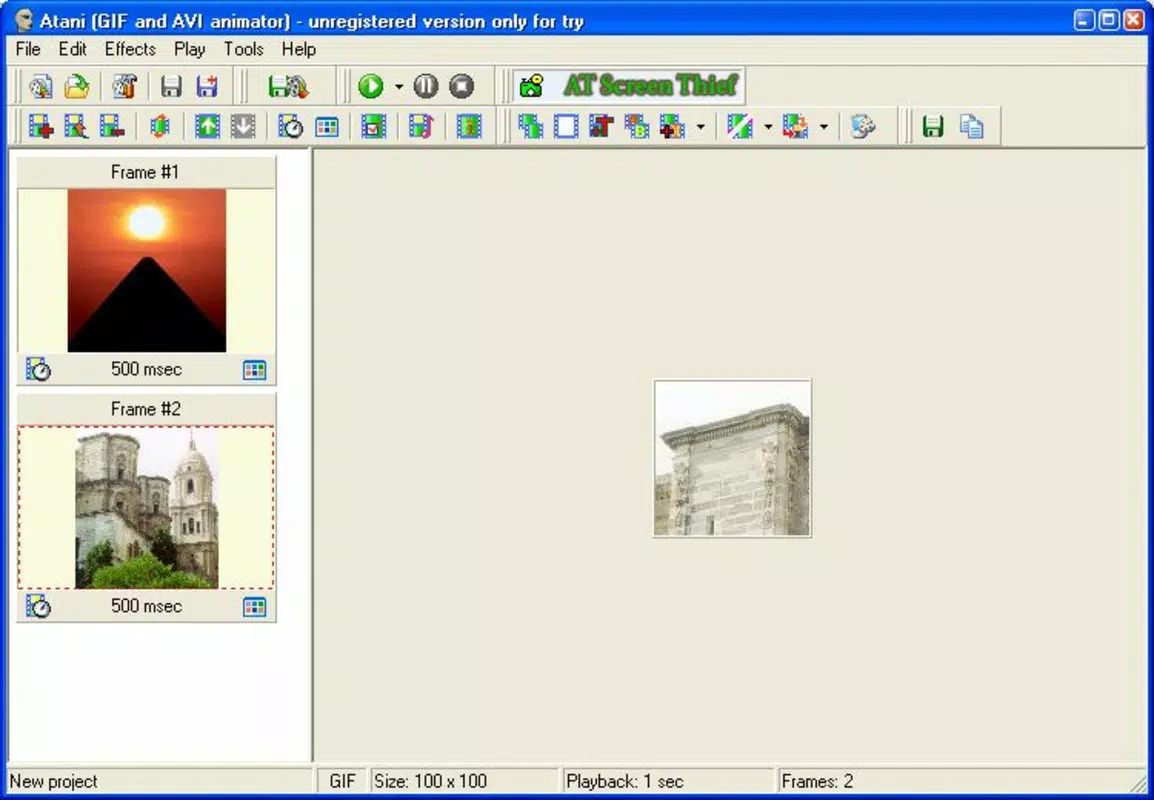Open the Edit menu
The image size is (1154, 800).
[x=73, y=49]
